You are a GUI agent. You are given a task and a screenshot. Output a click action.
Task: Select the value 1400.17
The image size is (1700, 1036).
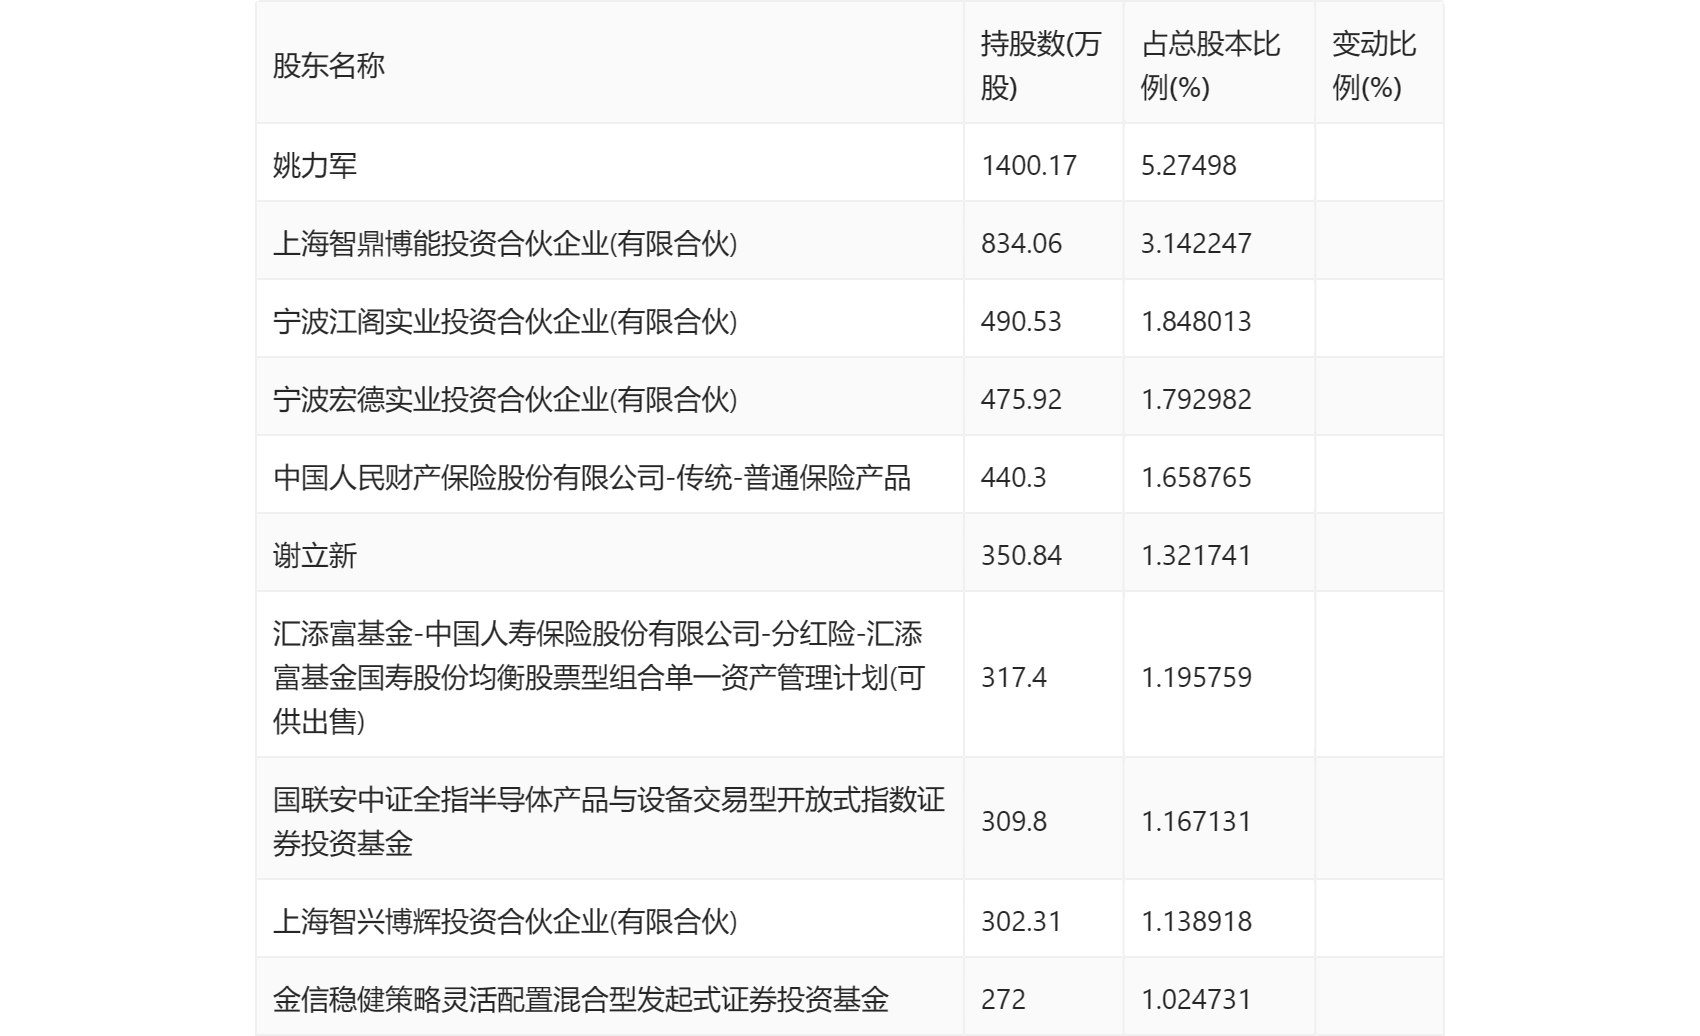pos(1029,165)
